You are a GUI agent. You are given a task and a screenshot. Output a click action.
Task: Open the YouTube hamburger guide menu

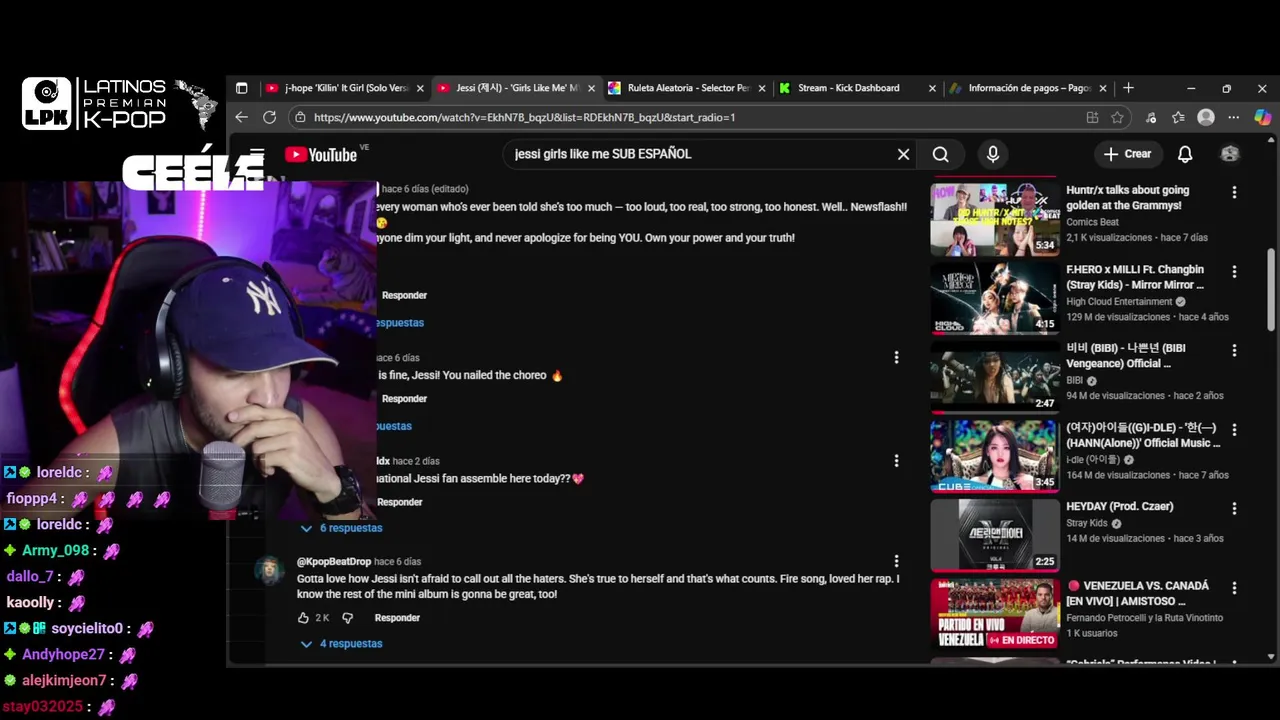click(257, 154)
